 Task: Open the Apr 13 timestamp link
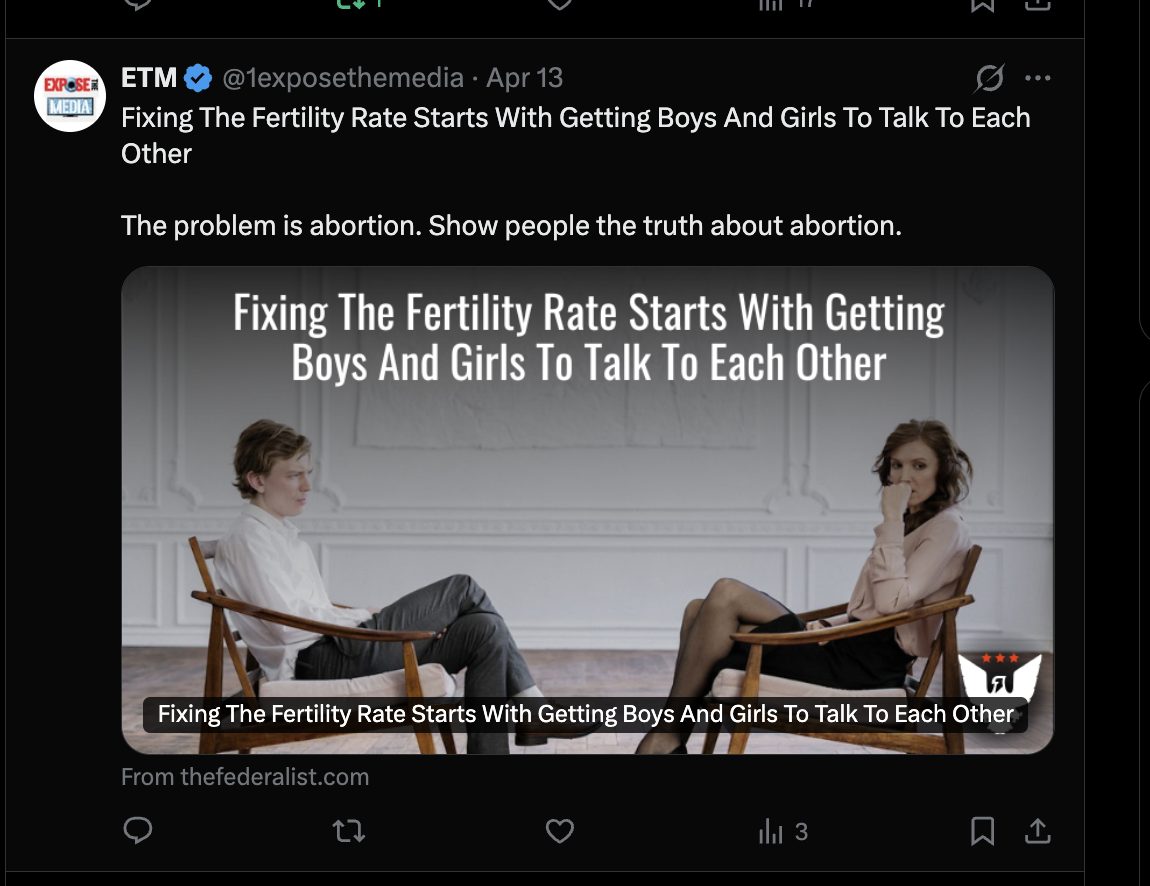point(524,78)
